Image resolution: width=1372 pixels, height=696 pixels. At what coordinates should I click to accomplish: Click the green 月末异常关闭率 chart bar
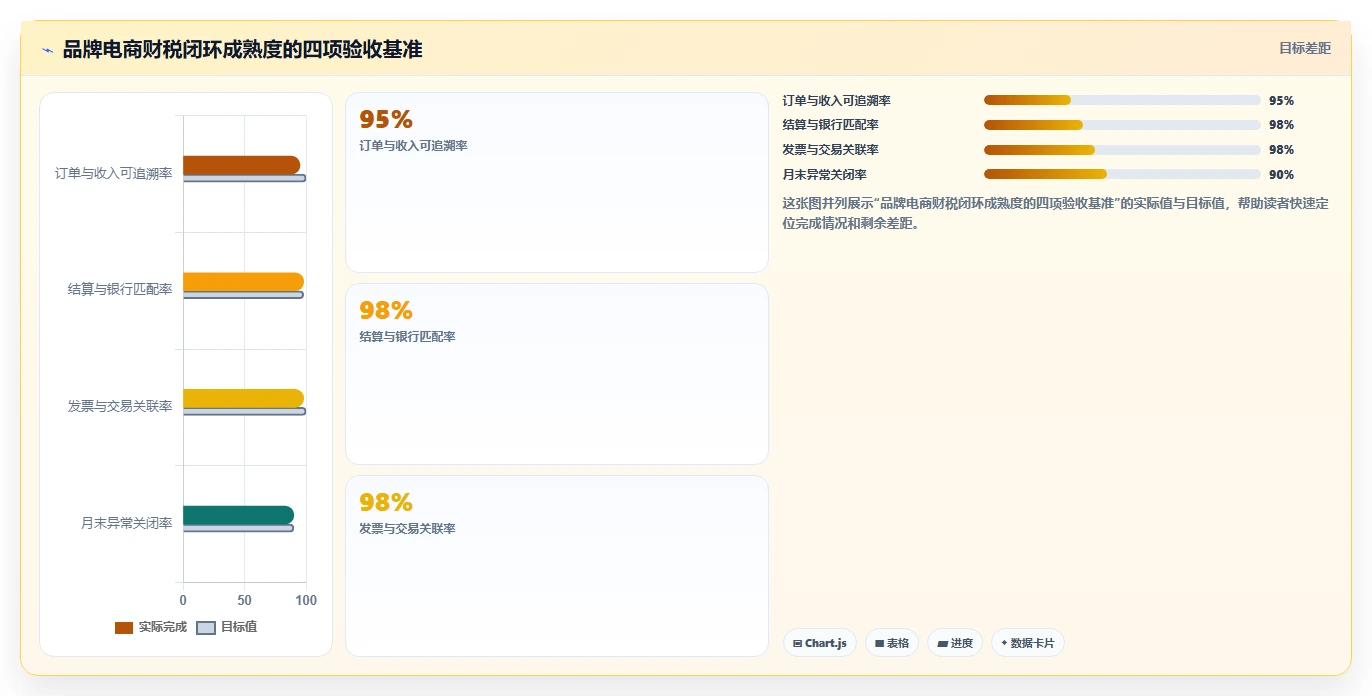point(238,515)
